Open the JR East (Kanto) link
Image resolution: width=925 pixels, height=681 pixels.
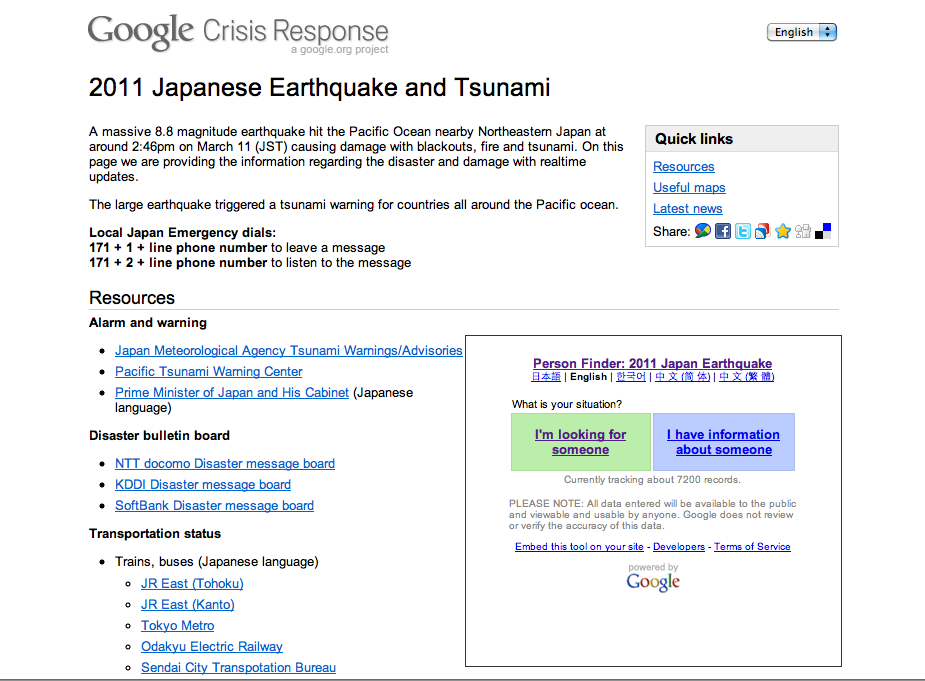(188, 605)
